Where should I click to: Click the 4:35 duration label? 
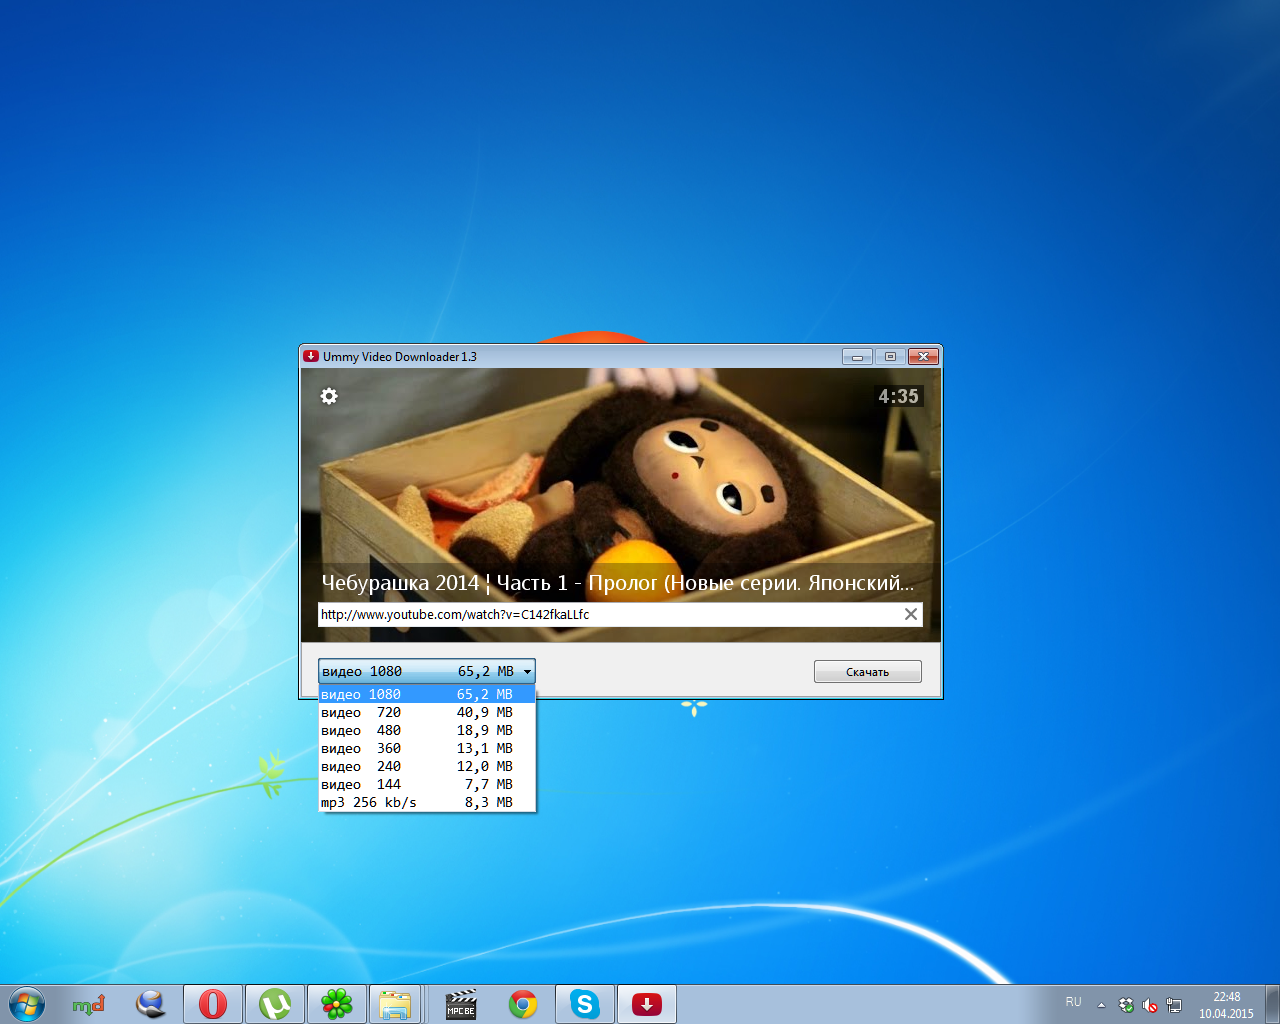tap(898, 396)
